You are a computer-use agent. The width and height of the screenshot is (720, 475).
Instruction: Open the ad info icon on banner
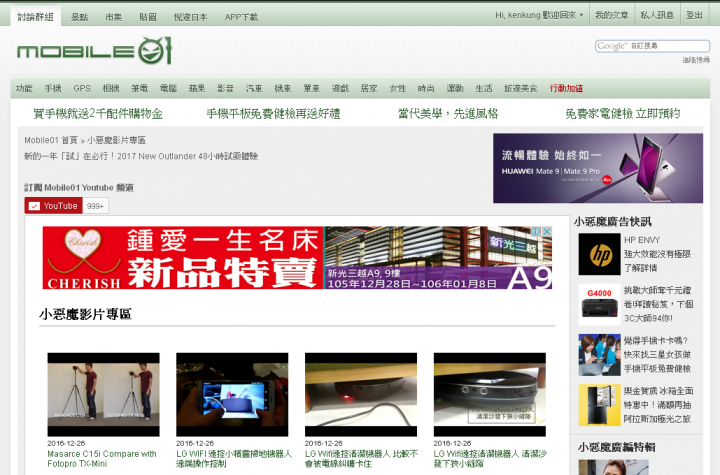pyautogui.click(x=535, y=232)
